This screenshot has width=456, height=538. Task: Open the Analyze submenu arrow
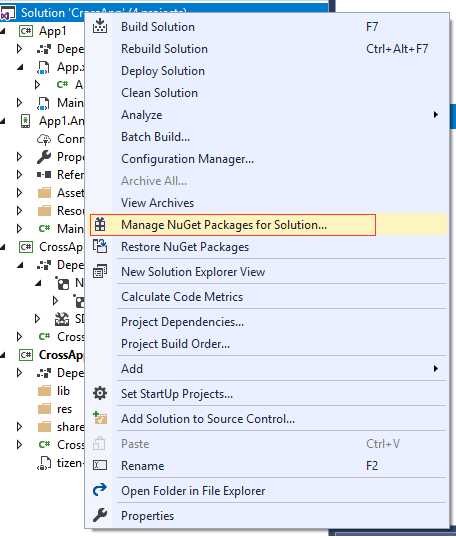coord(435,115)
